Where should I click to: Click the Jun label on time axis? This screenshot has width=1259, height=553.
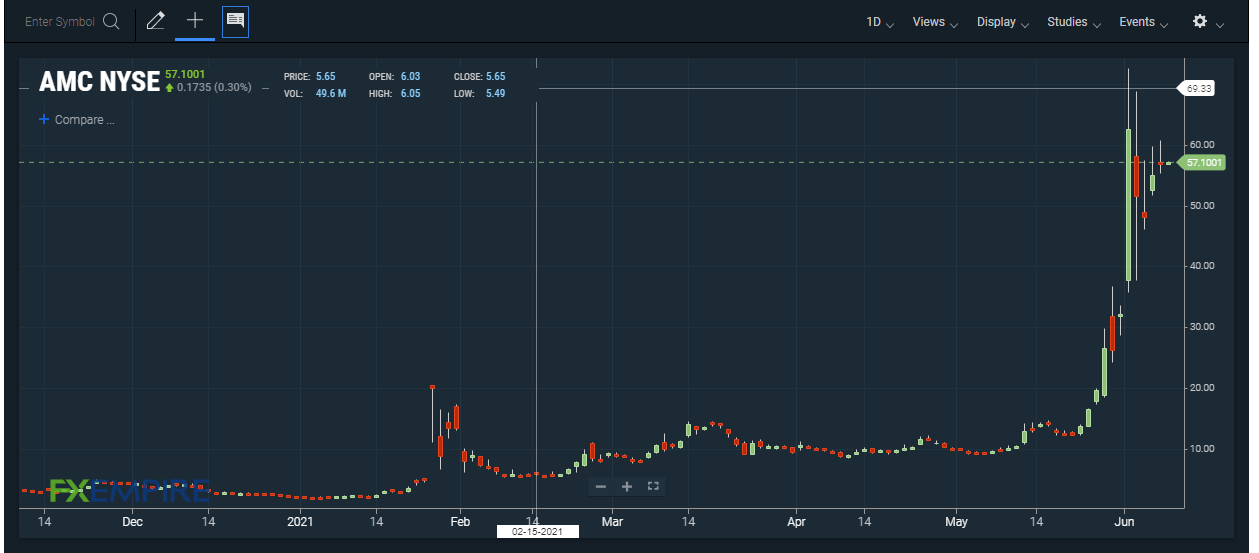tap(1125, 521)
